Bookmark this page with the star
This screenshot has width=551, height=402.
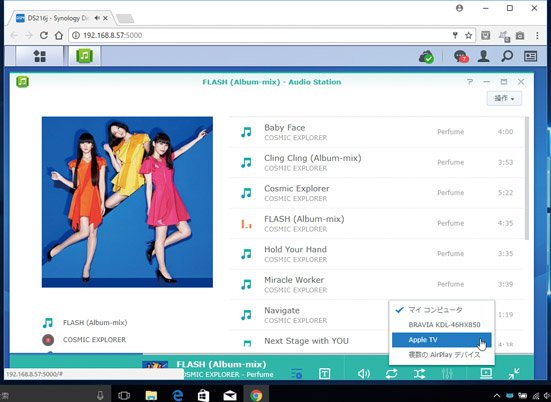click(x=468, y=35)
